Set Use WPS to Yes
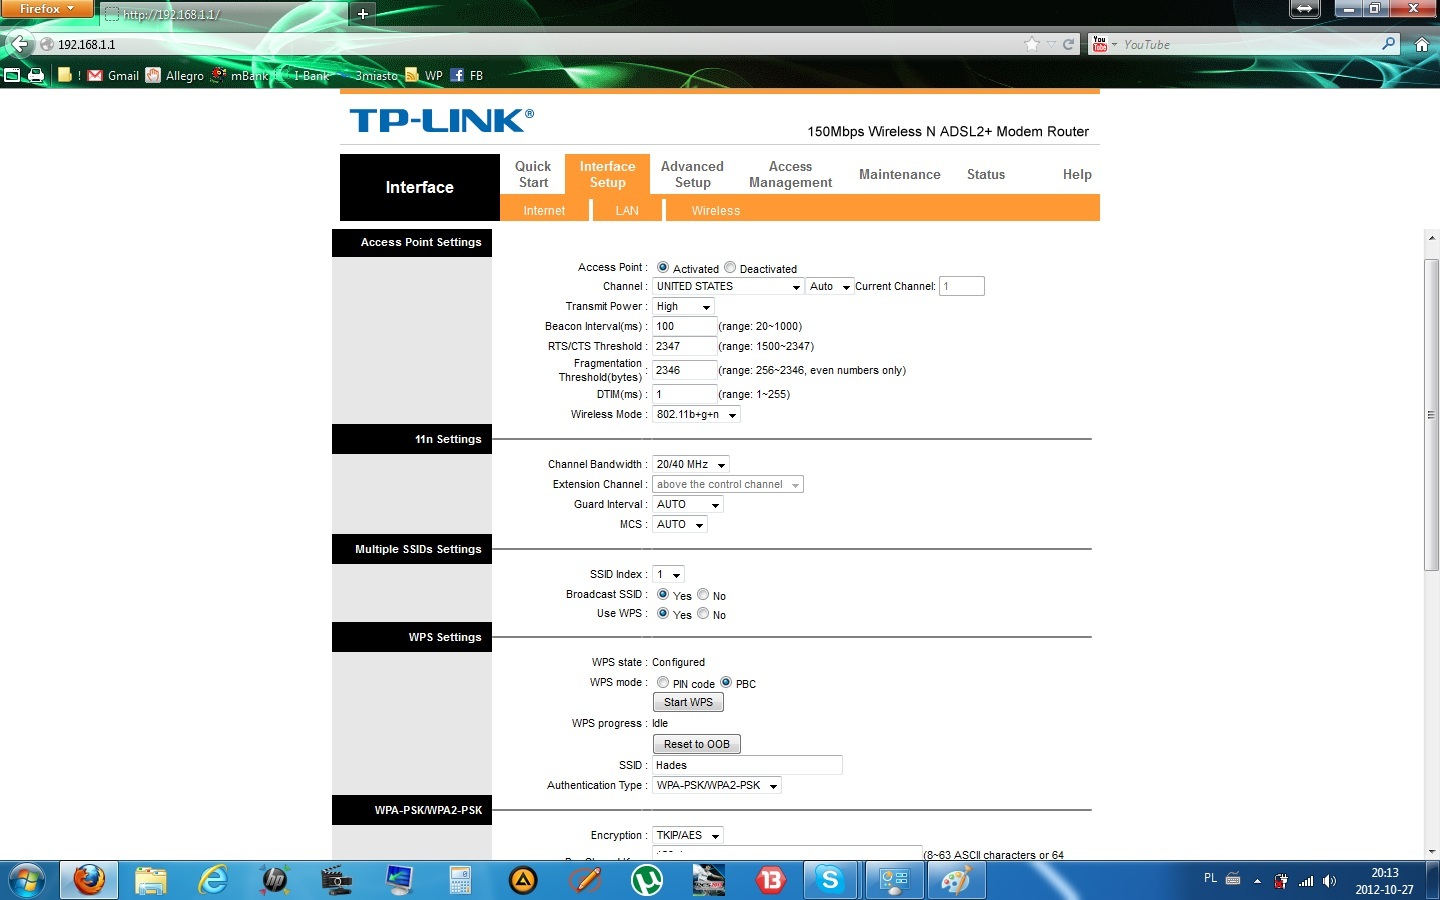Image resolution: width=1440 pixels, height=900 pixels. [663, 613]
